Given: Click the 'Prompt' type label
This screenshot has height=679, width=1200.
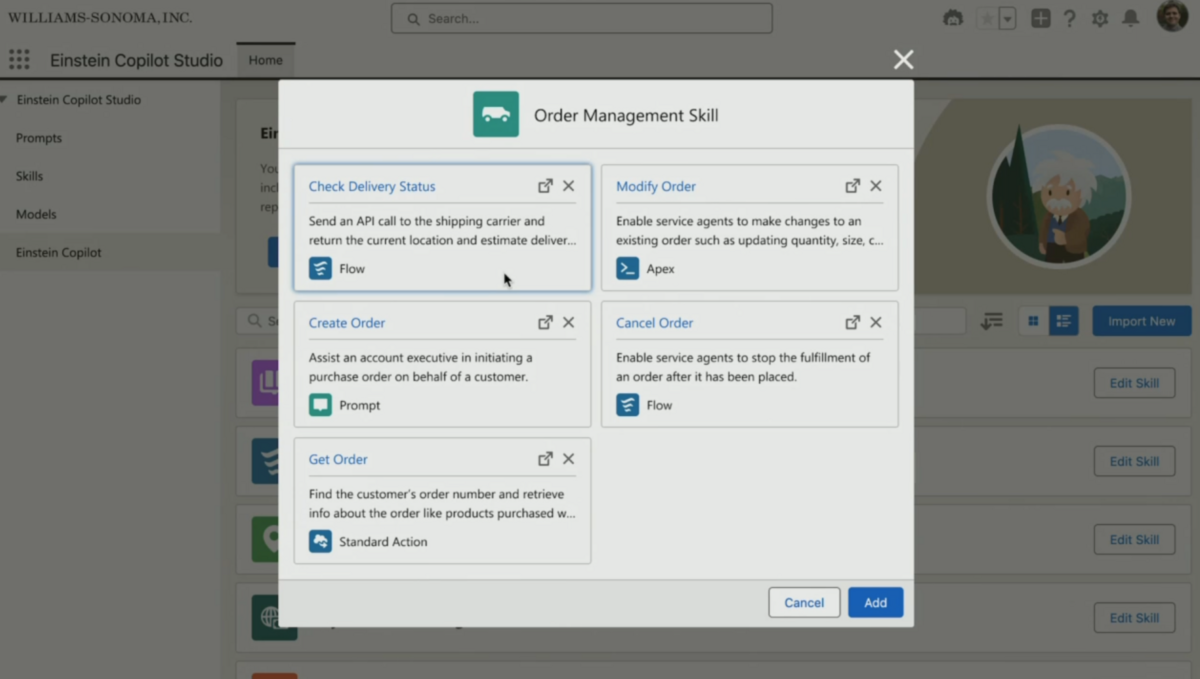Looking at the screenshot, I should point(360,405).
